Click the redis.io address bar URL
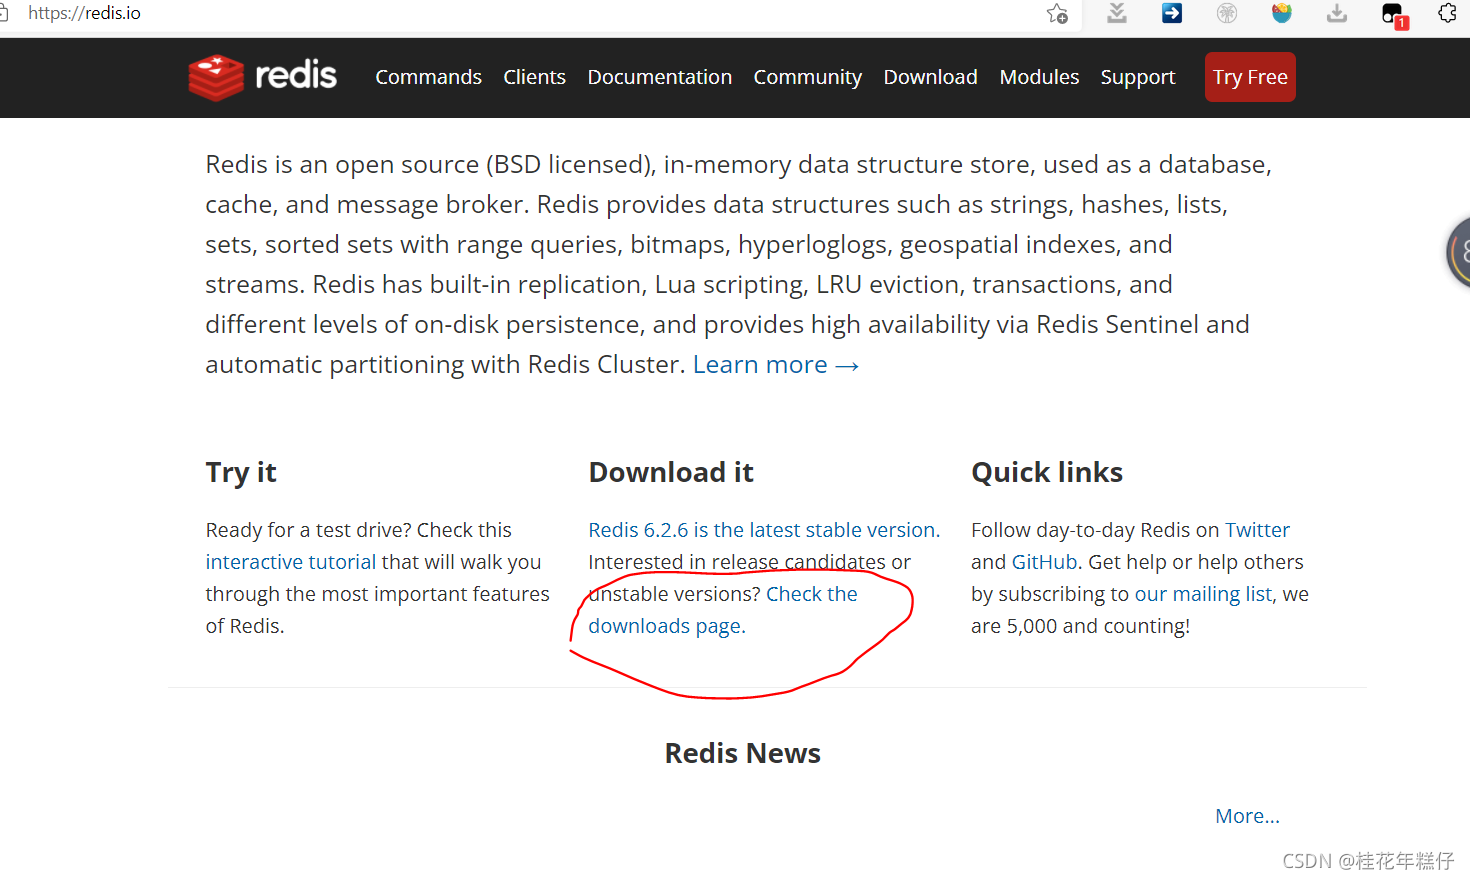 [x=84, y=13]
